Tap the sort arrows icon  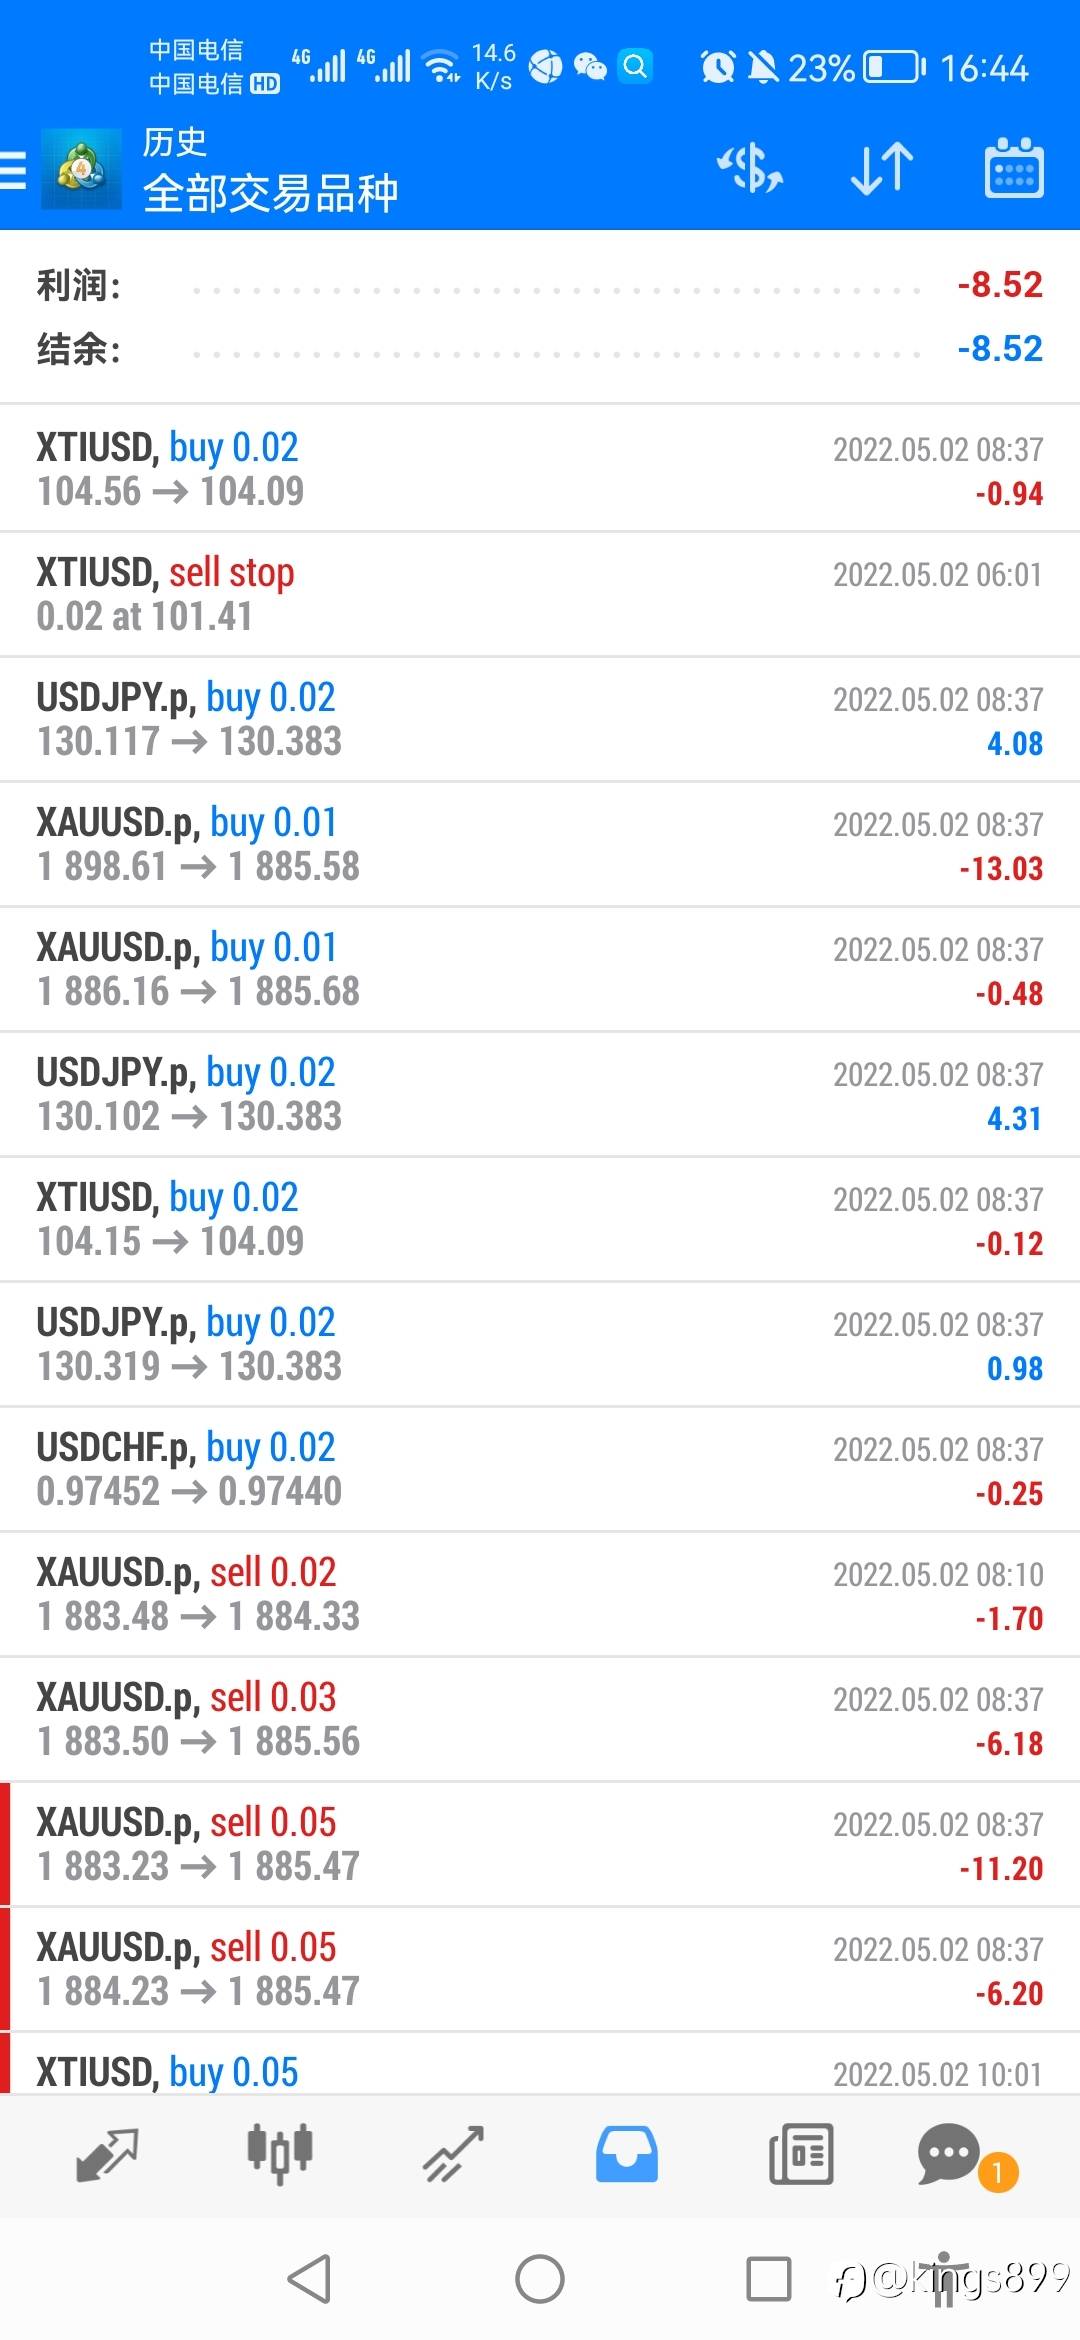point(881,168)
